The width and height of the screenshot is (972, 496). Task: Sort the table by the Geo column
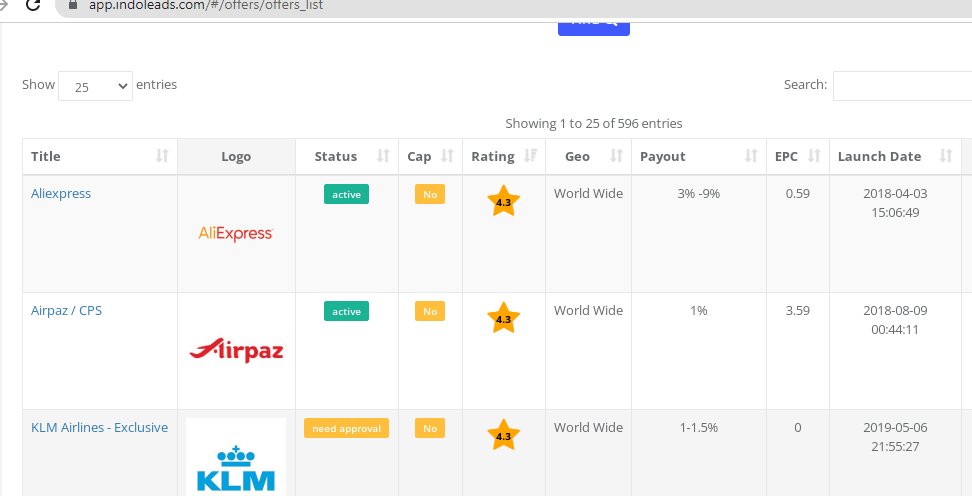(x=588, y=156)
